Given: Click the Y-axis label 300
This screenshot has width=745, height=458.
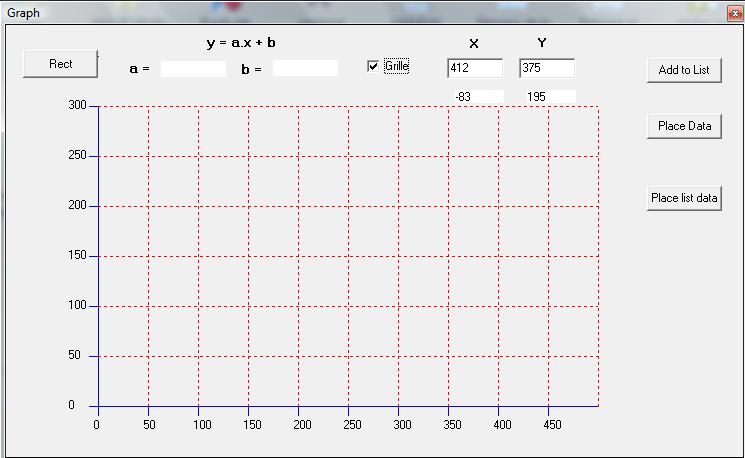Looking at the screenshot, I should pyautogui.click(x=77, y=105).
